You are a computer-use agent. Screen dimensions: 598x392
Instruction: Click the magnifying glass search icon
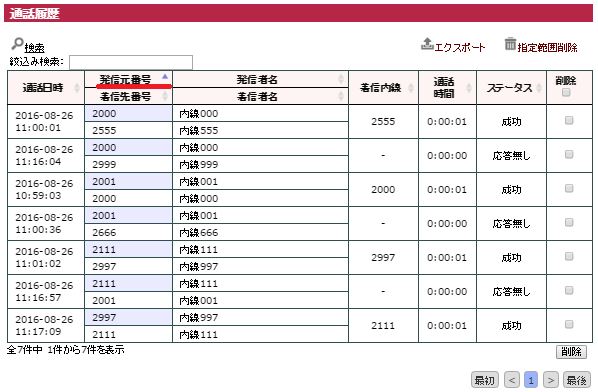(17, 44)
